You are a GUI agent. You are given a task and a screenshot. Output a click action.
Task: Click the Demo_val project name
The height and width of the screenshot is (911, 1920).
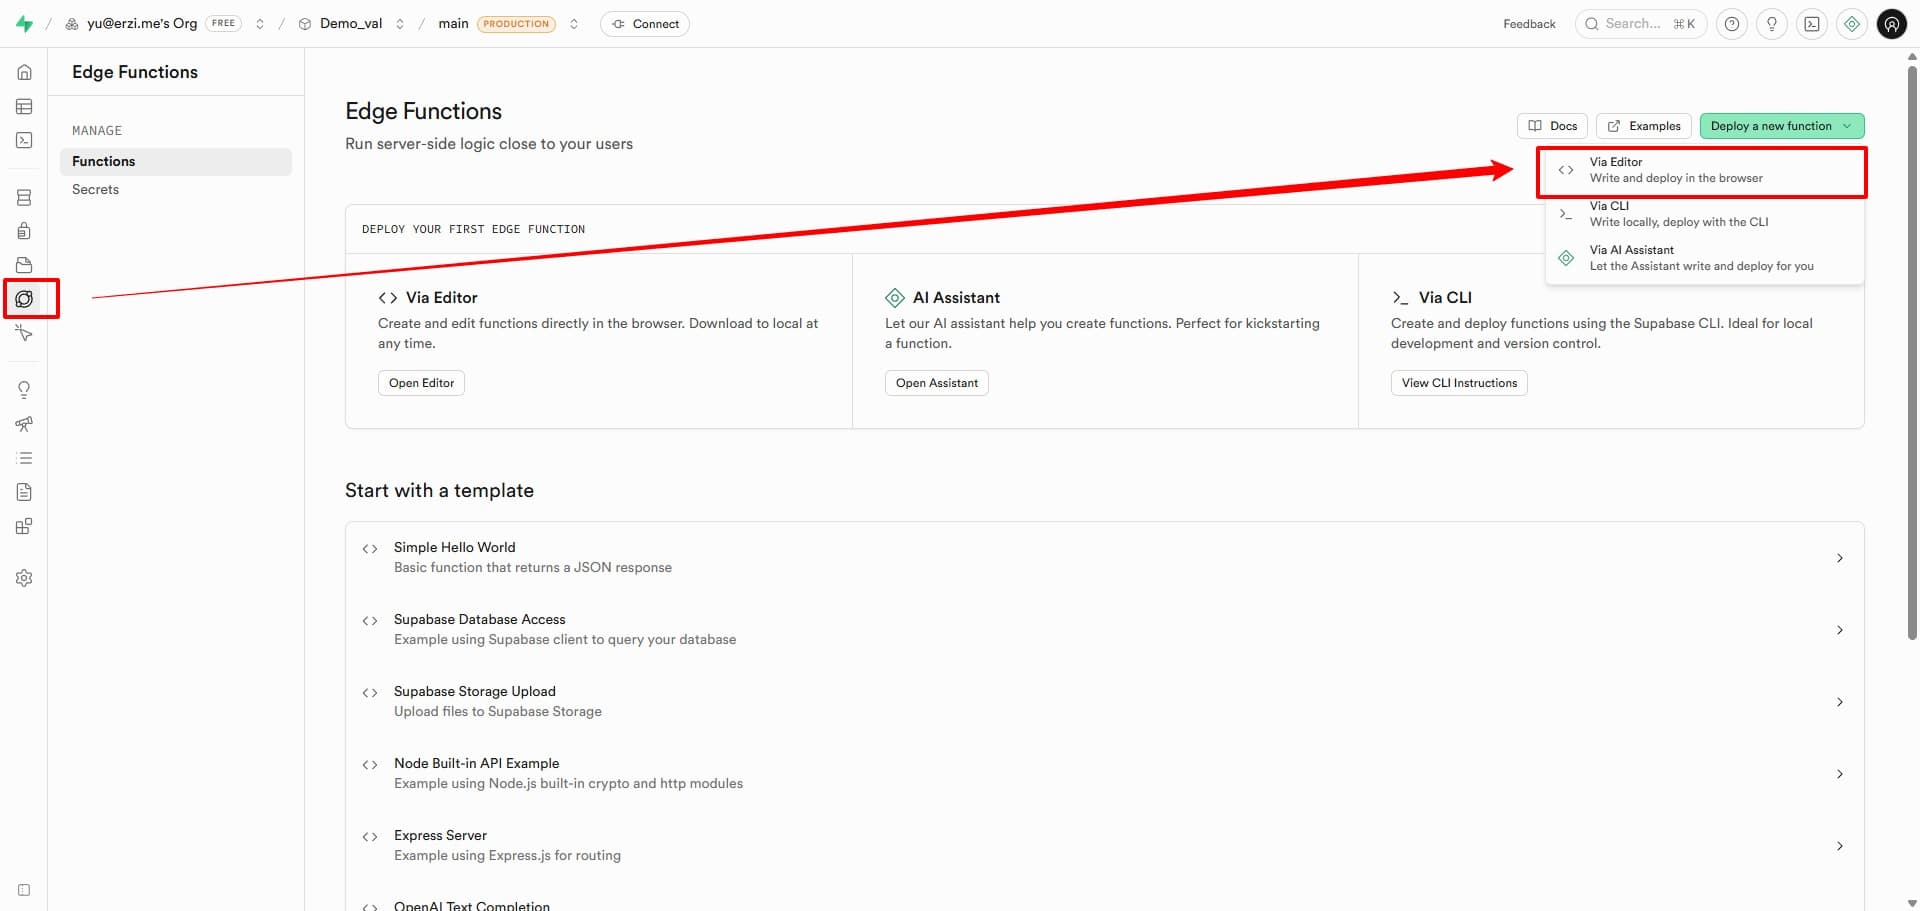351,23
